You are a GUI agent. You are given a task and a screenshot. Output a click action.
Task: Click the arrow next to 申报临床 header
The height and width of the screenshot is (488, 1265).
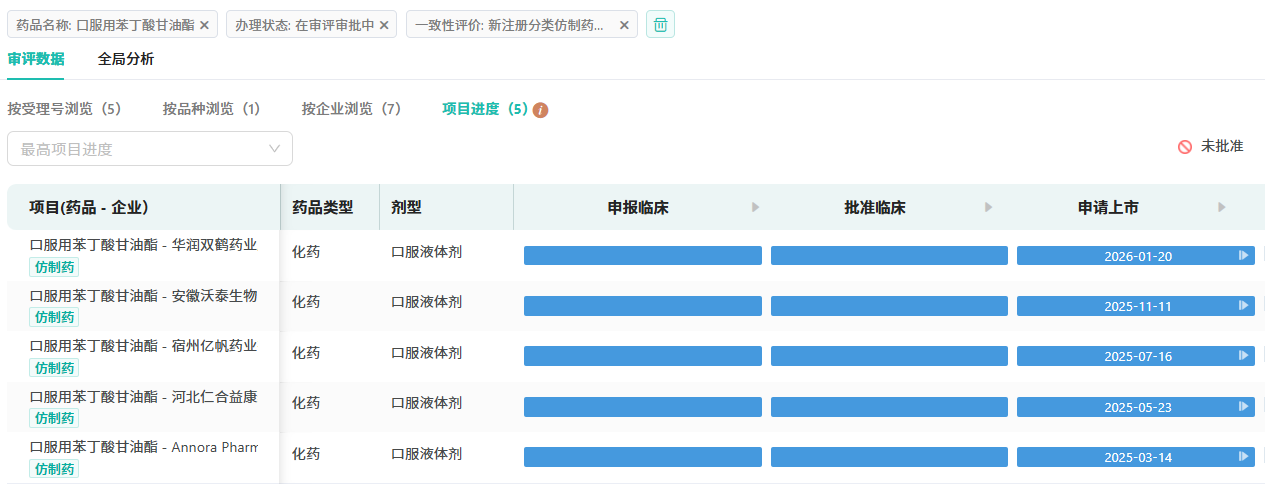point(756,207)
